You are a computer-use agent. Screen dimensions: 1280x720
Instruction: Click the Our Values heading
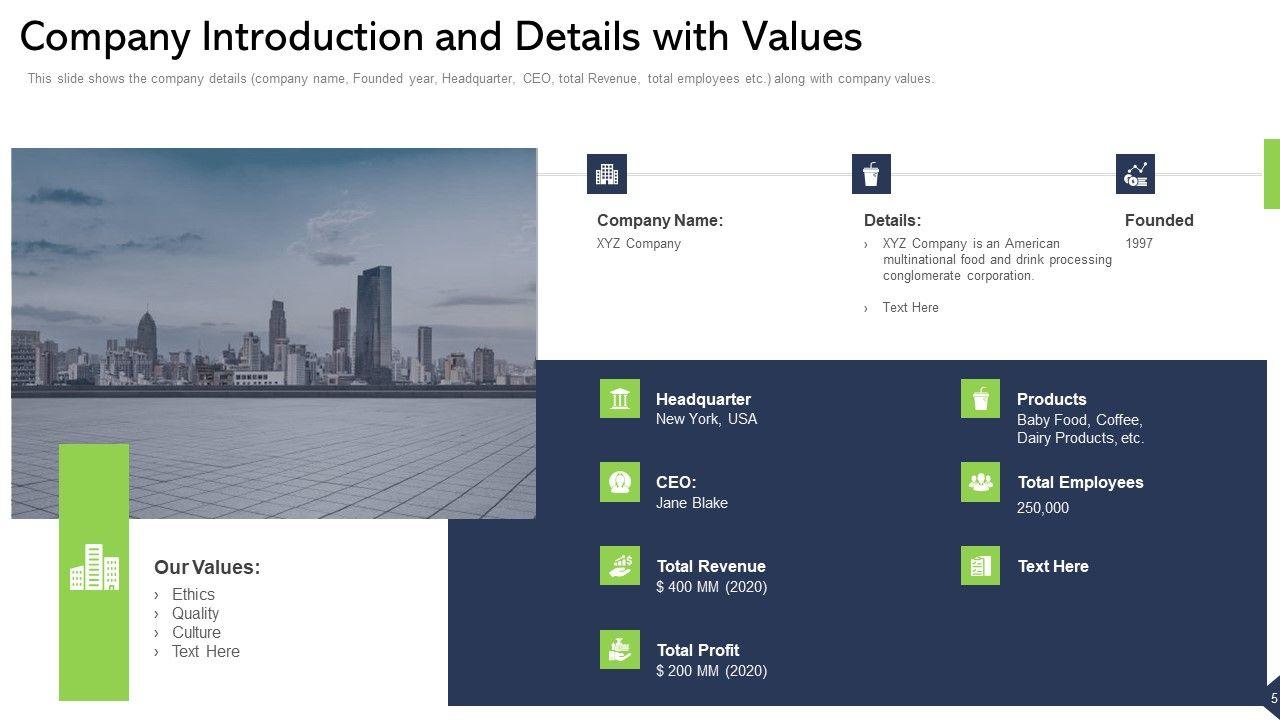pyautogui.click(x=207, y=567)
